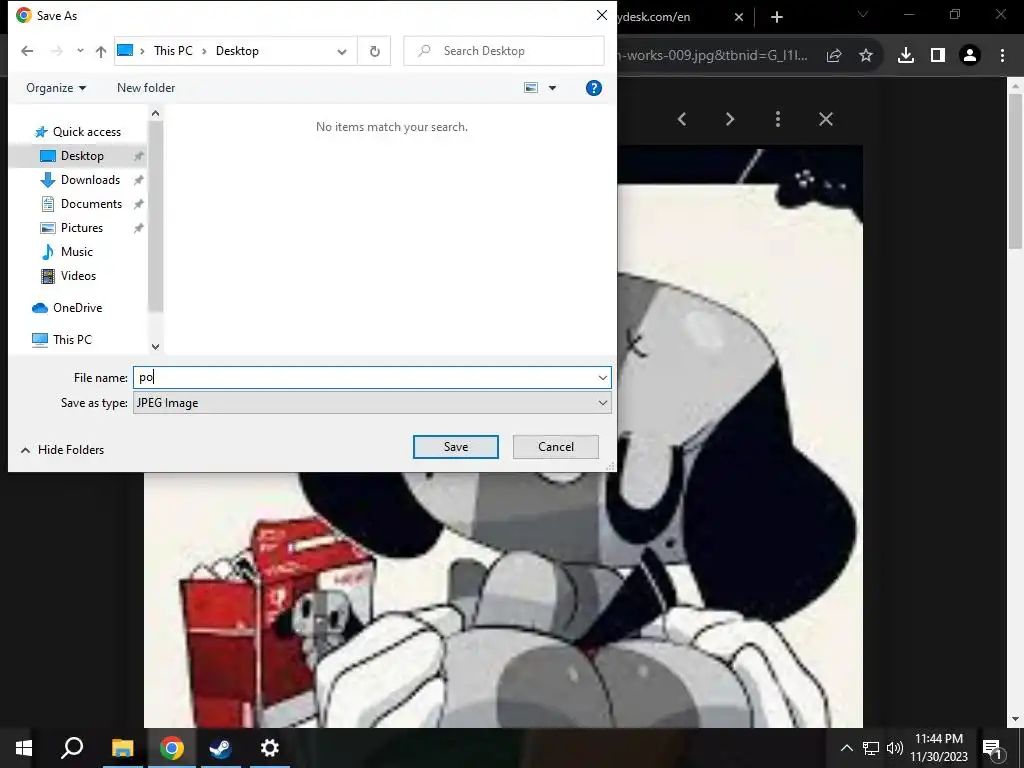1024x768 pixels.
Task: Select Desktop in the navigation pane
Action: pos(82,155)
